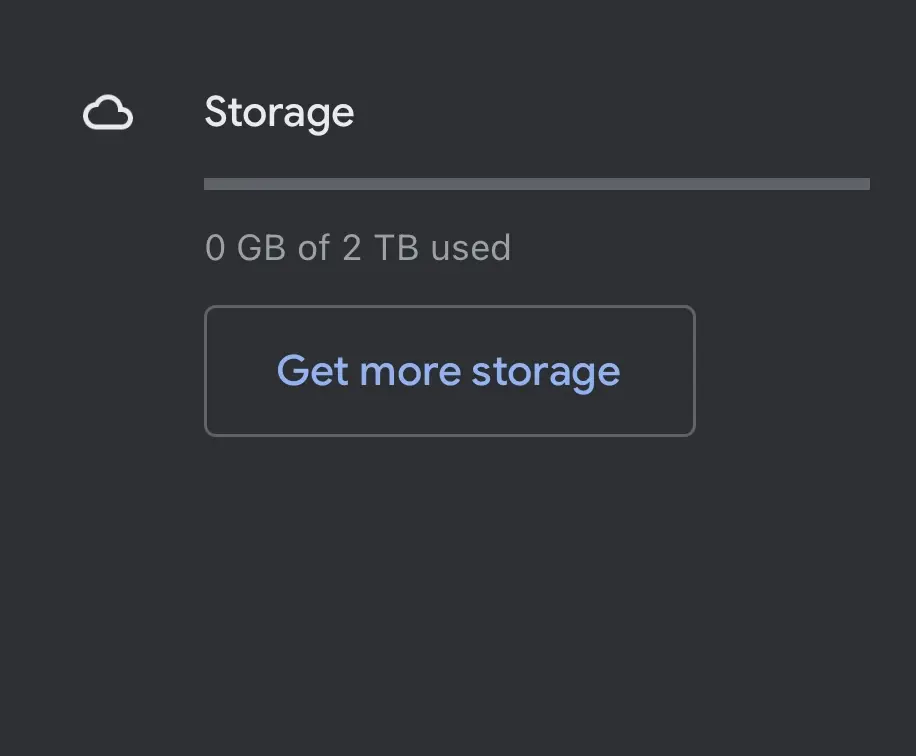Choose Get more storage to upgrade plan
This screenshot has height=756, width=916.
tap(450, 371)
